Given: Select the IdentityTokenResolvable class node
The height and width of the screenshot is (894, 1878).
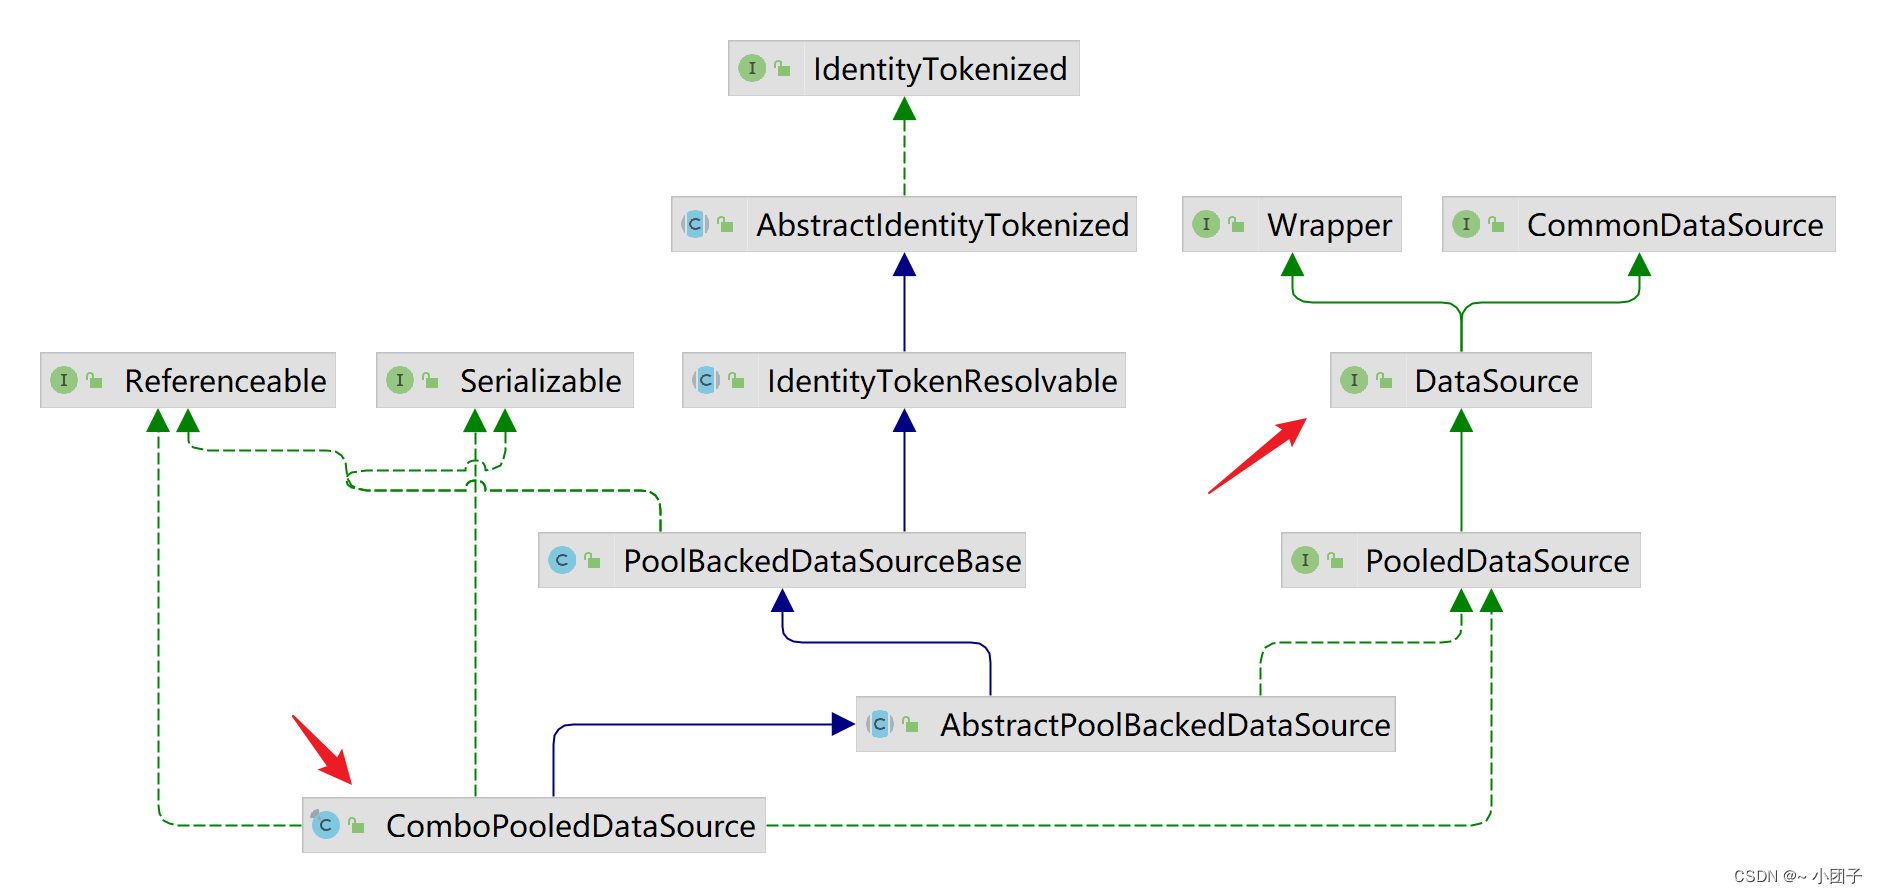Looking at the screenshot, I should click(x=904, y=380).
